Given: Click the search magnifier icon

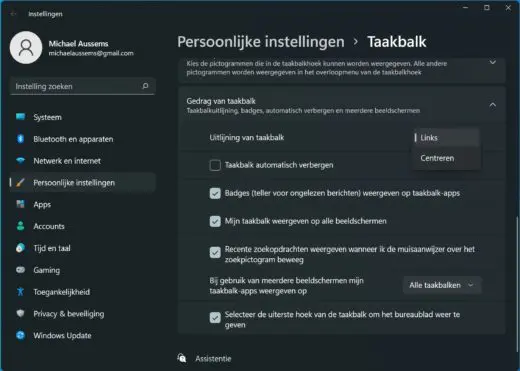Looking at the screenshot, I should click(x=145, y=86).
